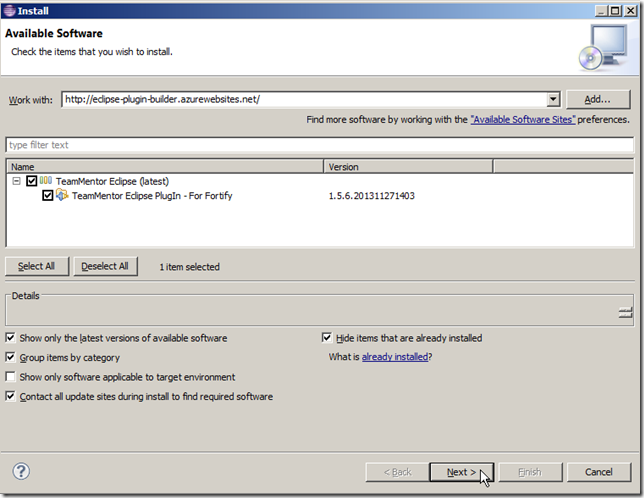Click the help question mark icon
Viewport: 644px width, 498px height.
click(21, 471)
